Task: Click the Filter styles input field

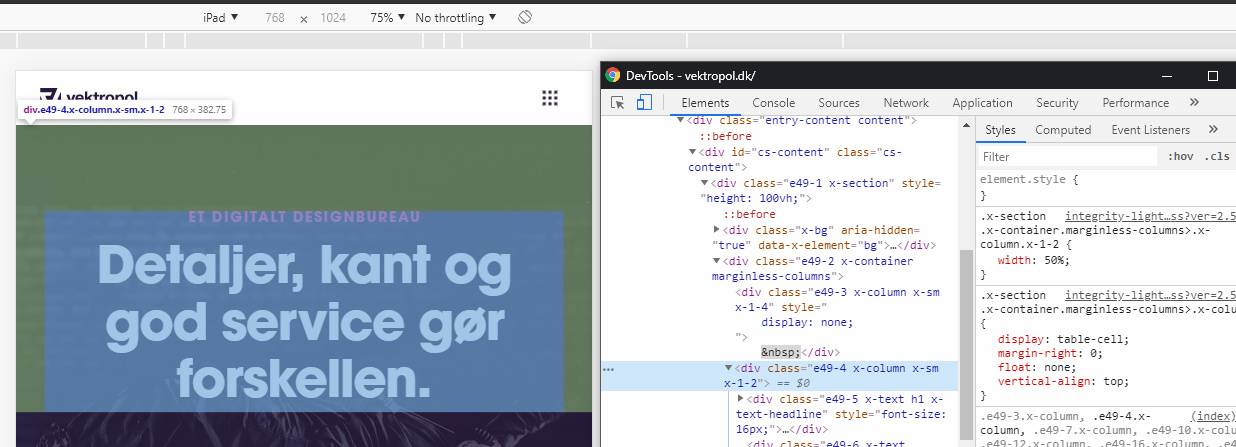Action: coord(1065,157)
